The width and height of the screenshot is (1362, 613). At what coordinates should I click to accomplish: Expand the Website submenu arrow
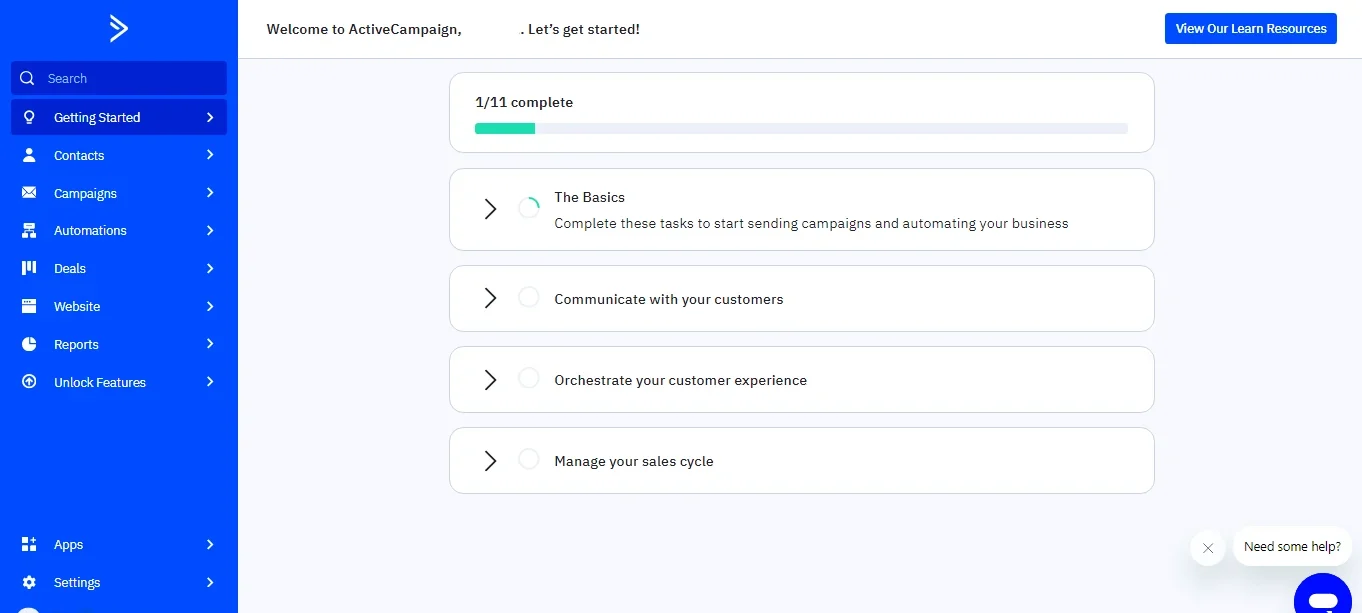[210, 306]
